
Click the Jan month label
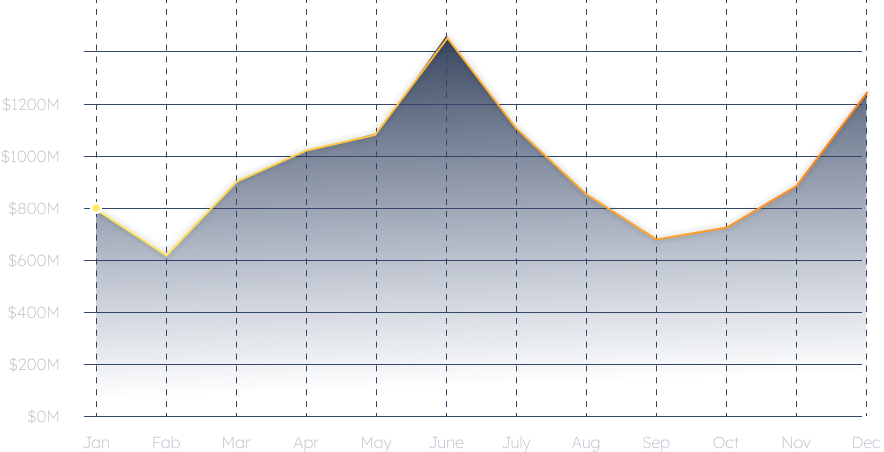pos(96,442)
